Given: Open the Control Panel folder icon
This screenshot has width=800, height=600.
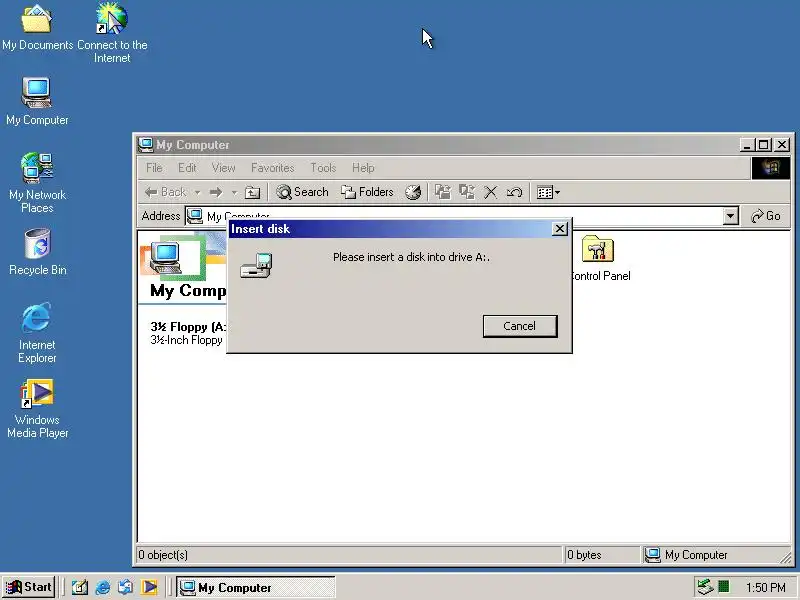Looking at the screenshot, I should (x=597, y=259).
